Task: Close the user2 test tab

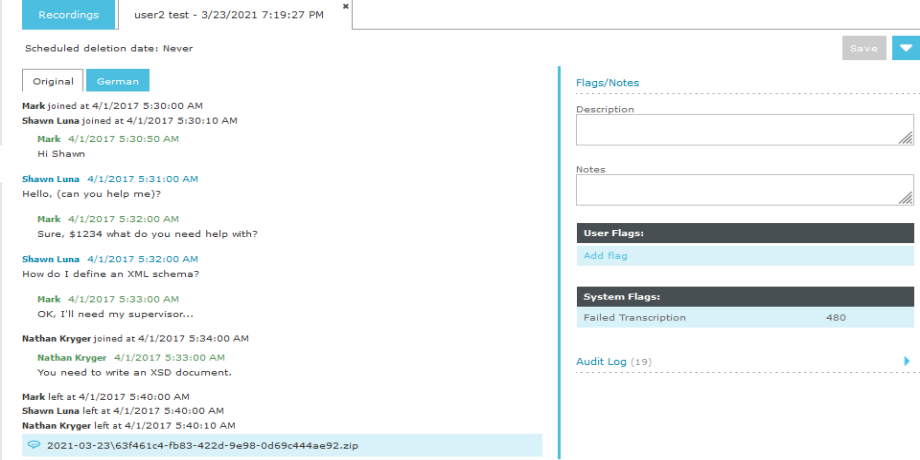Action: tap(346, 6)
